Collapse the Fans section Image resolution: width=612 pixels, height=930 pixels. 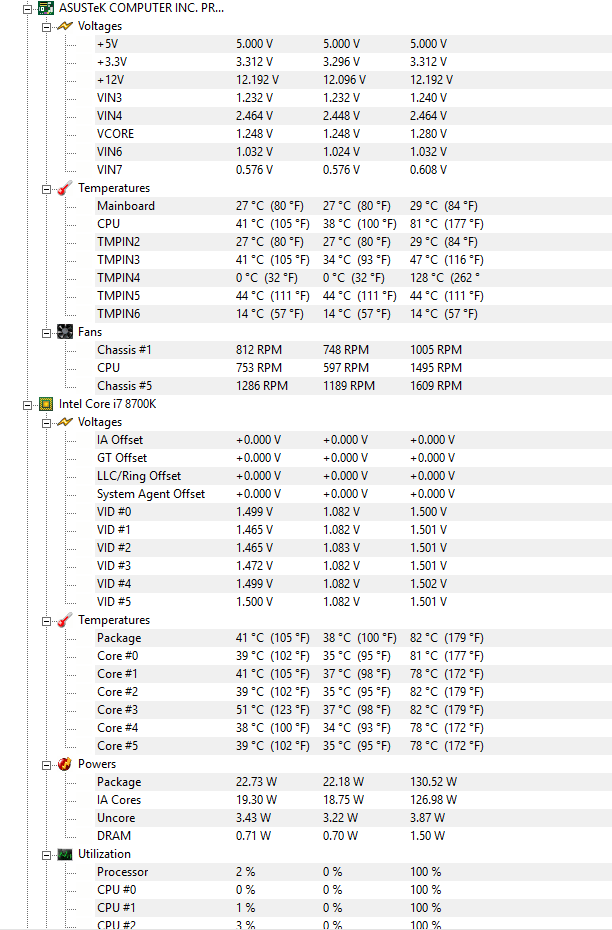point(46,333)
